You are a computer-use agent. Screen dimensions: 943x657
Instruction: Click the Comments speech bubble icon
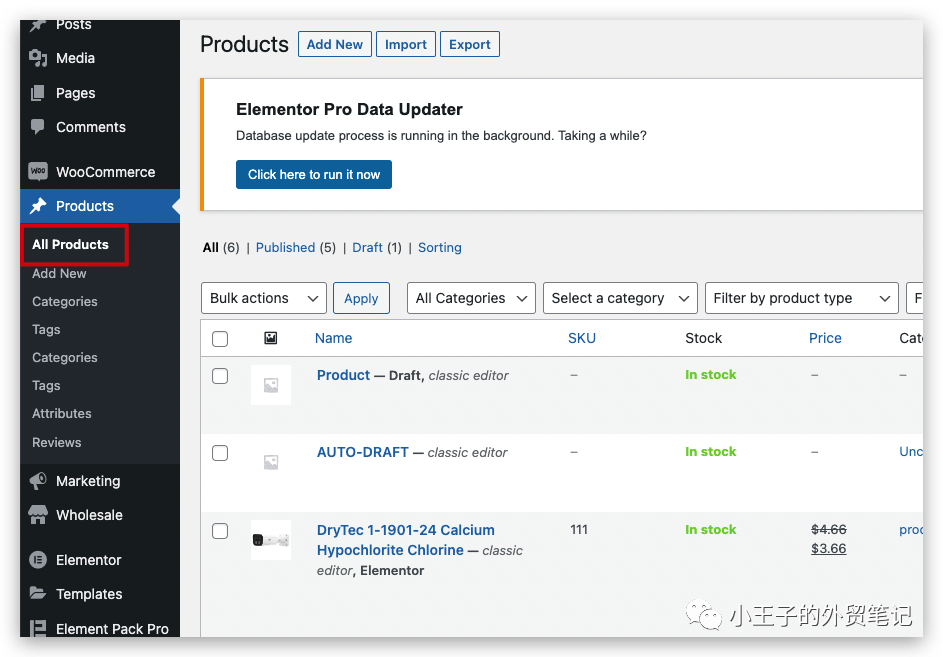(38, 126)
